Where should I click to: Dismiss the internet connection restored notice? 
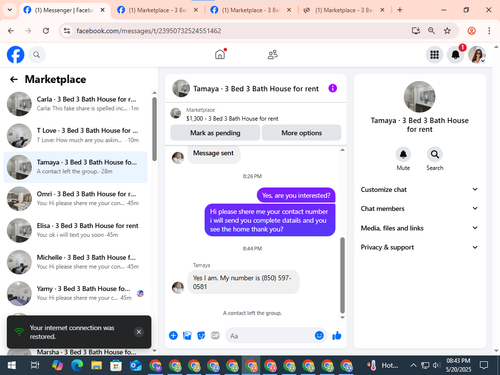point(139,332)
